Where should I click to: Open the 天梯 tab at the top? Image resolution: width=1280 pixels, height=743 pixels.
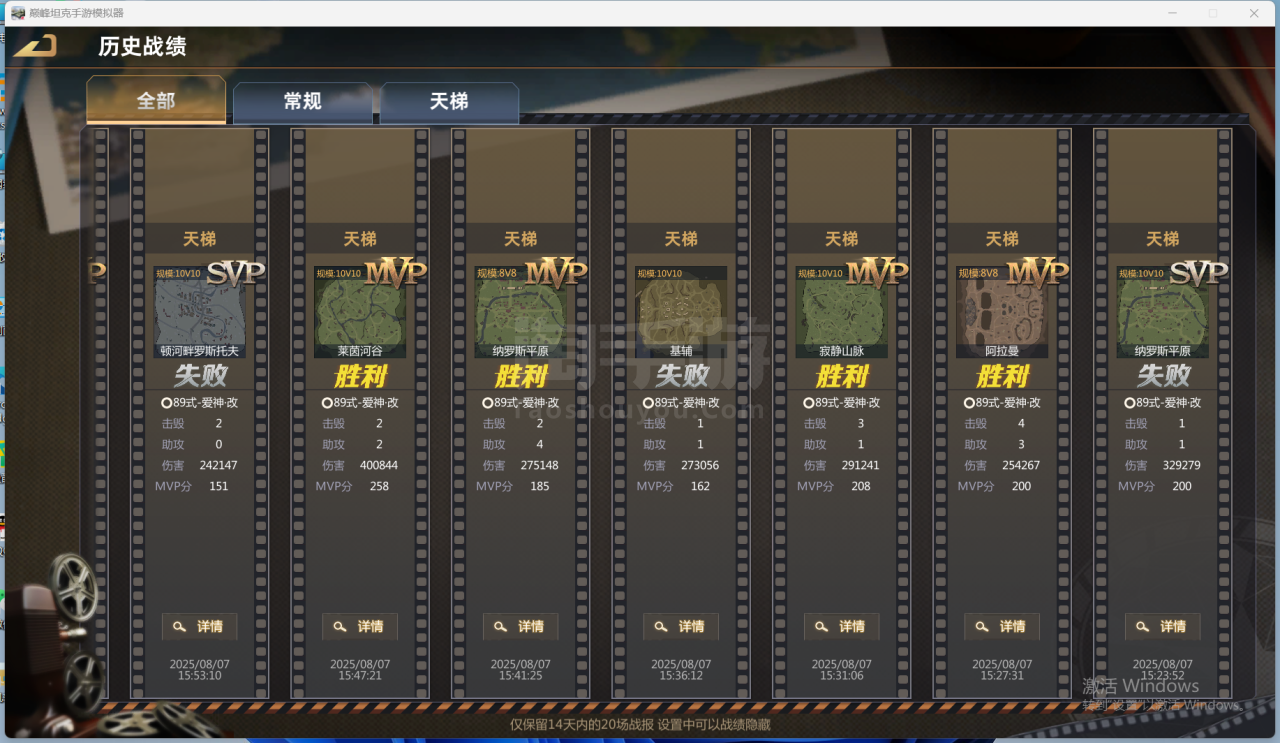pyautogui.click(x=449, y=102)
